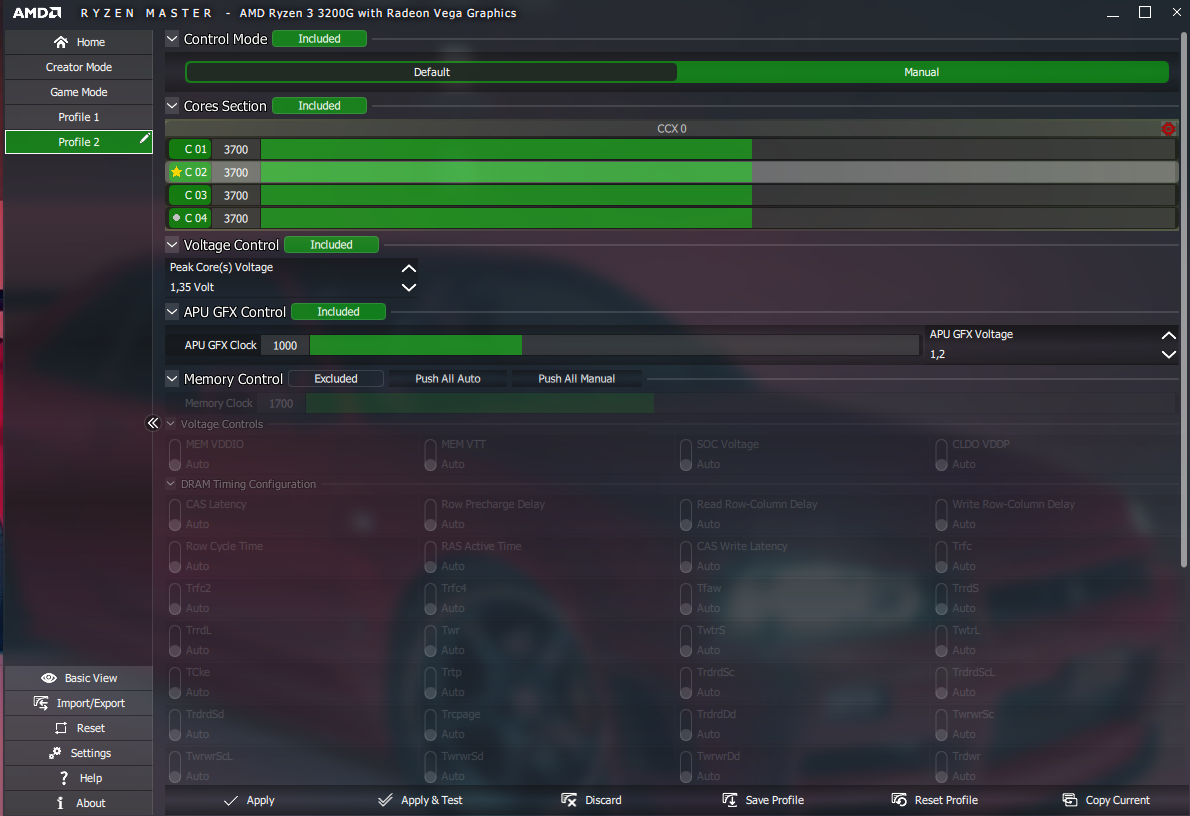Image resolution: width=1190 pixels, height=816 pixels.
Task: Toggle Memory Control Excluded button
Action: point(336,379)
